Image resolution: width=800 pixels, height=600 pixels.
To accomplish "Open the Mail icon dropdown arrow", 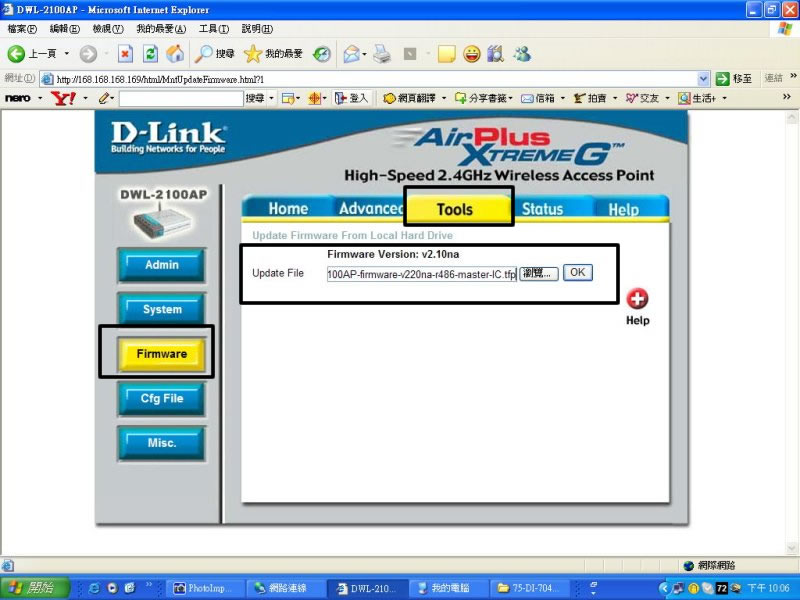I will (x=364, y=54).
